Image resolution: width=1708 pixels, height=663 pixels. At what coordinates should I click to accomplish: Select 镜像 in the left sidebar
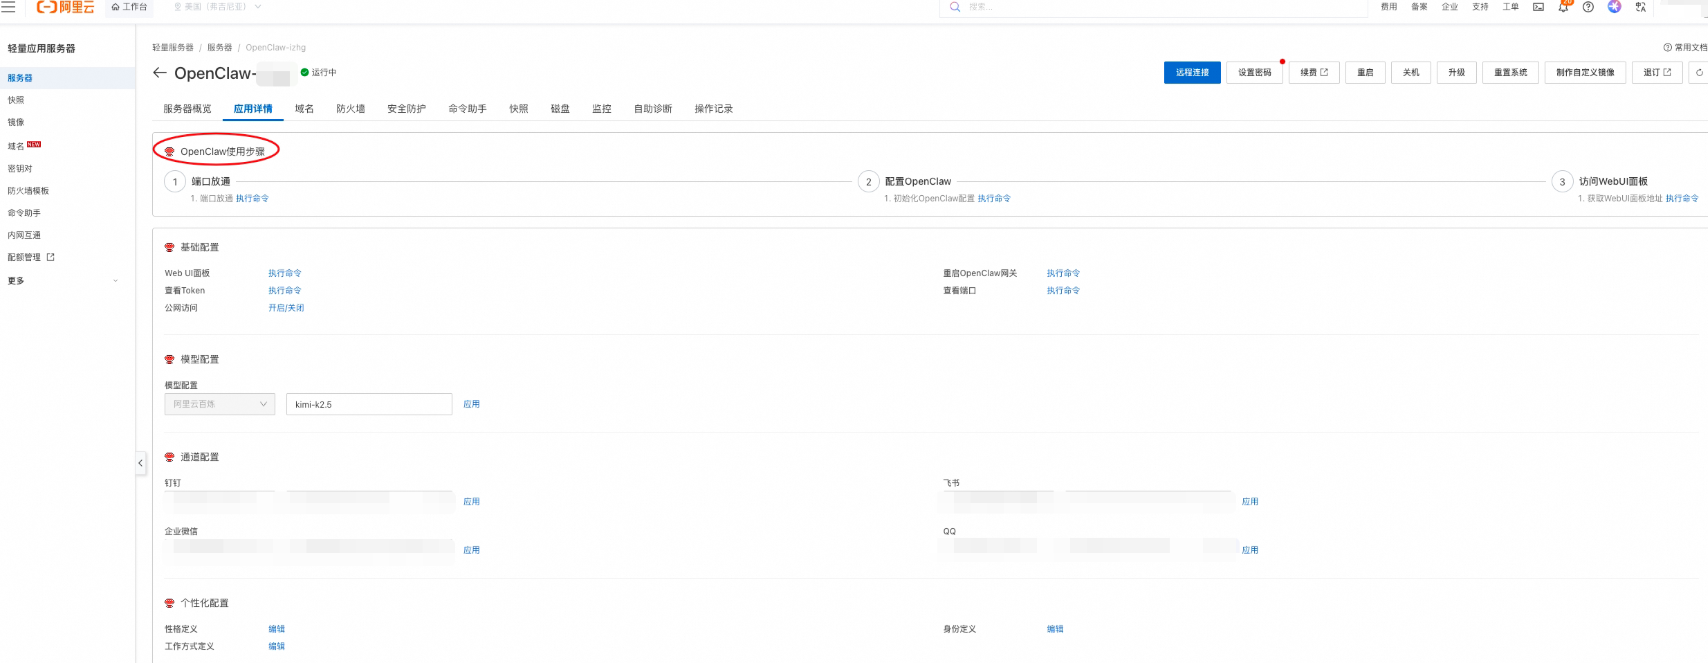coord(16,122)
